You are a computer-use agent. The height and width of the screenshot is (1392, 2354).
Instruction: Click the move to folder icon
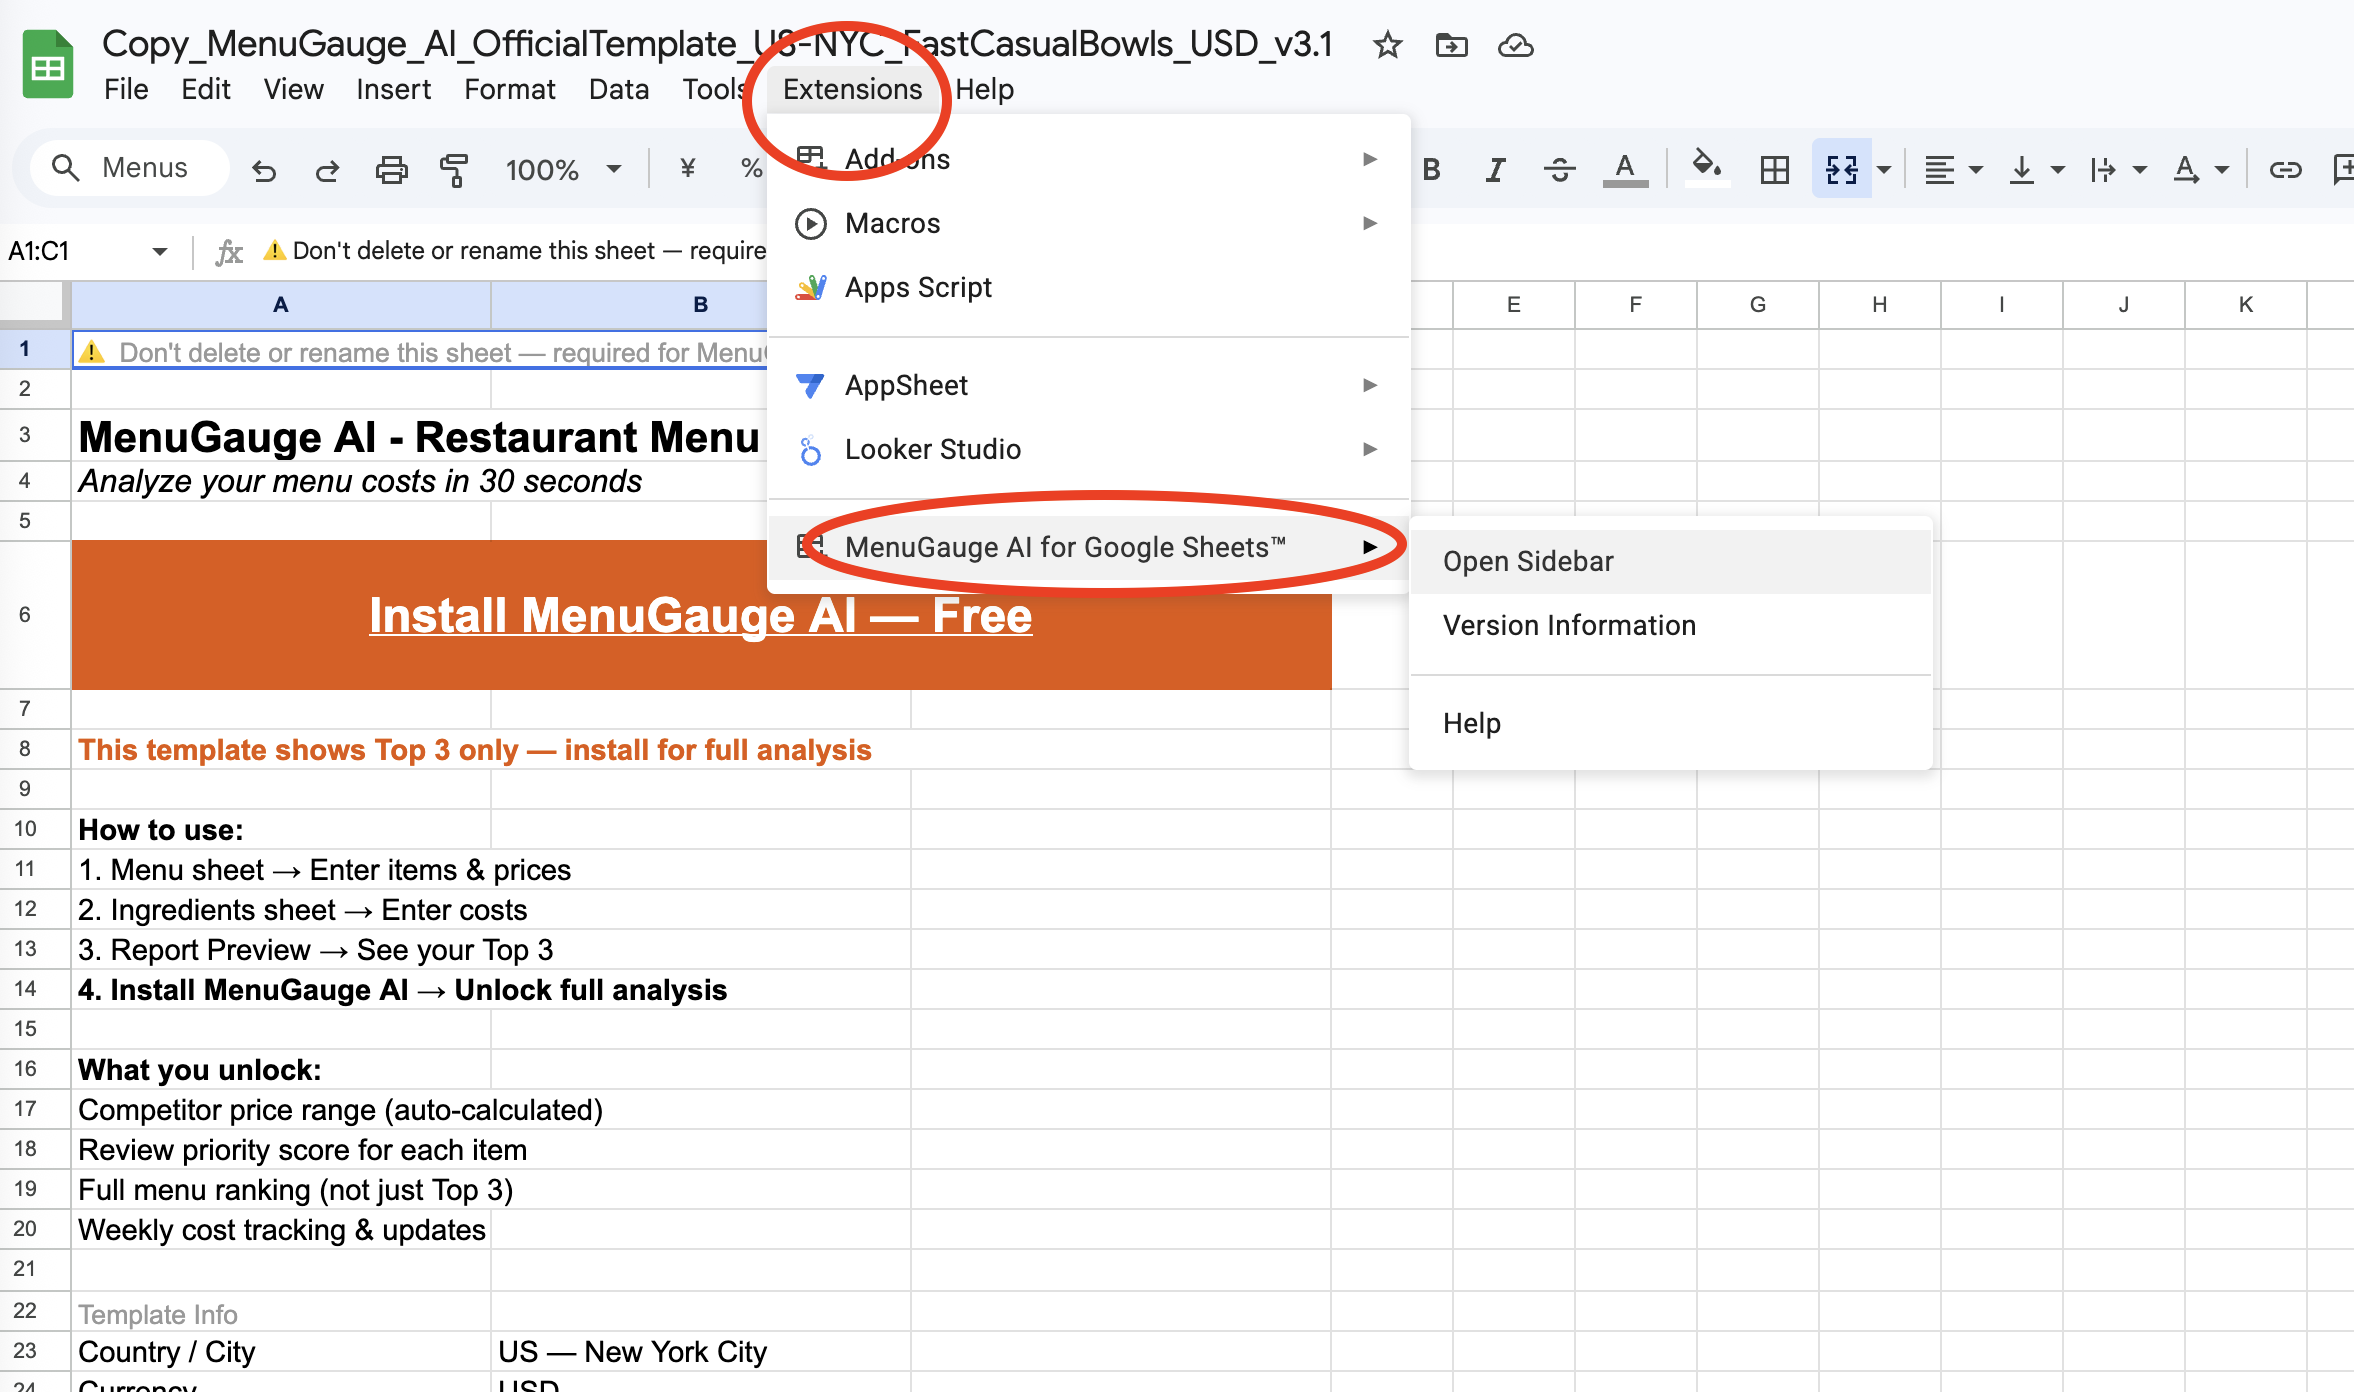[x=1451, y=45]
